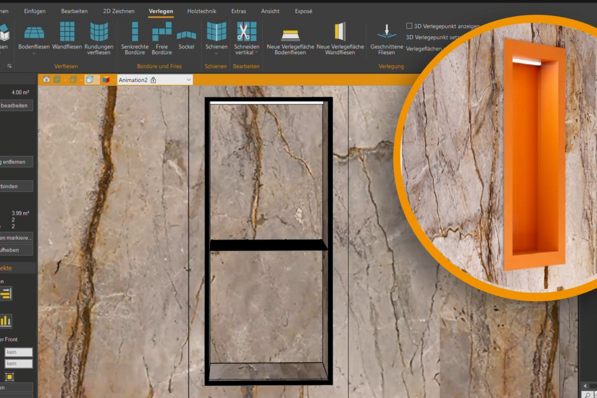597x398 pixels.
Task: Open the Extras ribbon tab
Action: pyautogui.click(x=239, y=11)
